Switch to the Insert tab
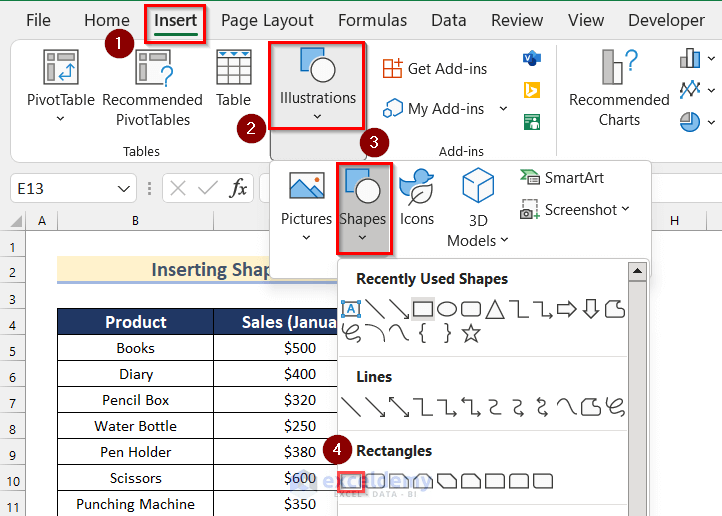 [175, 21]
